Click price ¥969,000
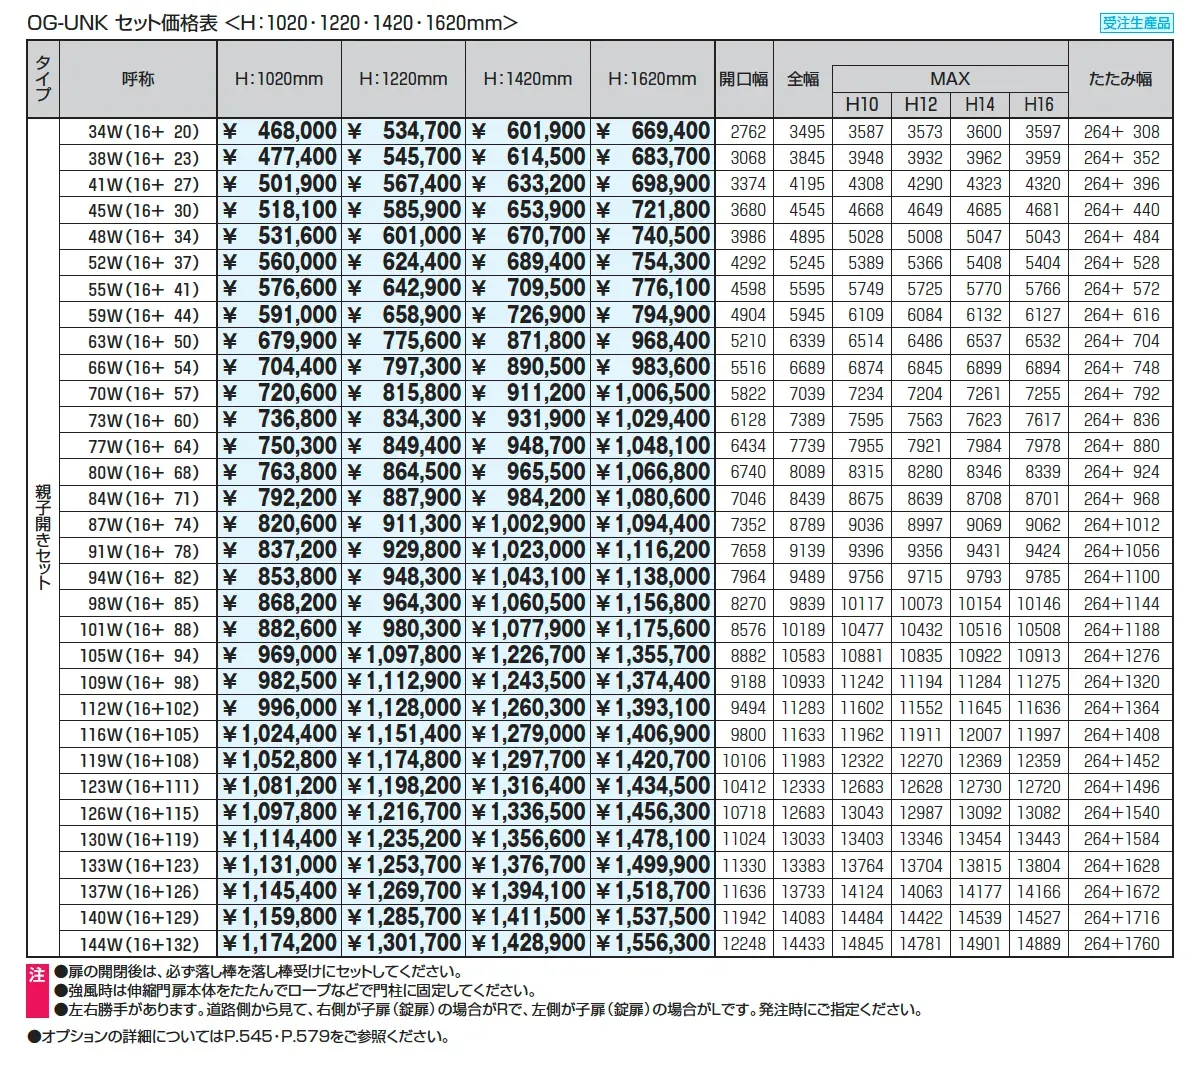Screen dimensions: 1200x1082 pyautogui.click(x=279, y=655)
